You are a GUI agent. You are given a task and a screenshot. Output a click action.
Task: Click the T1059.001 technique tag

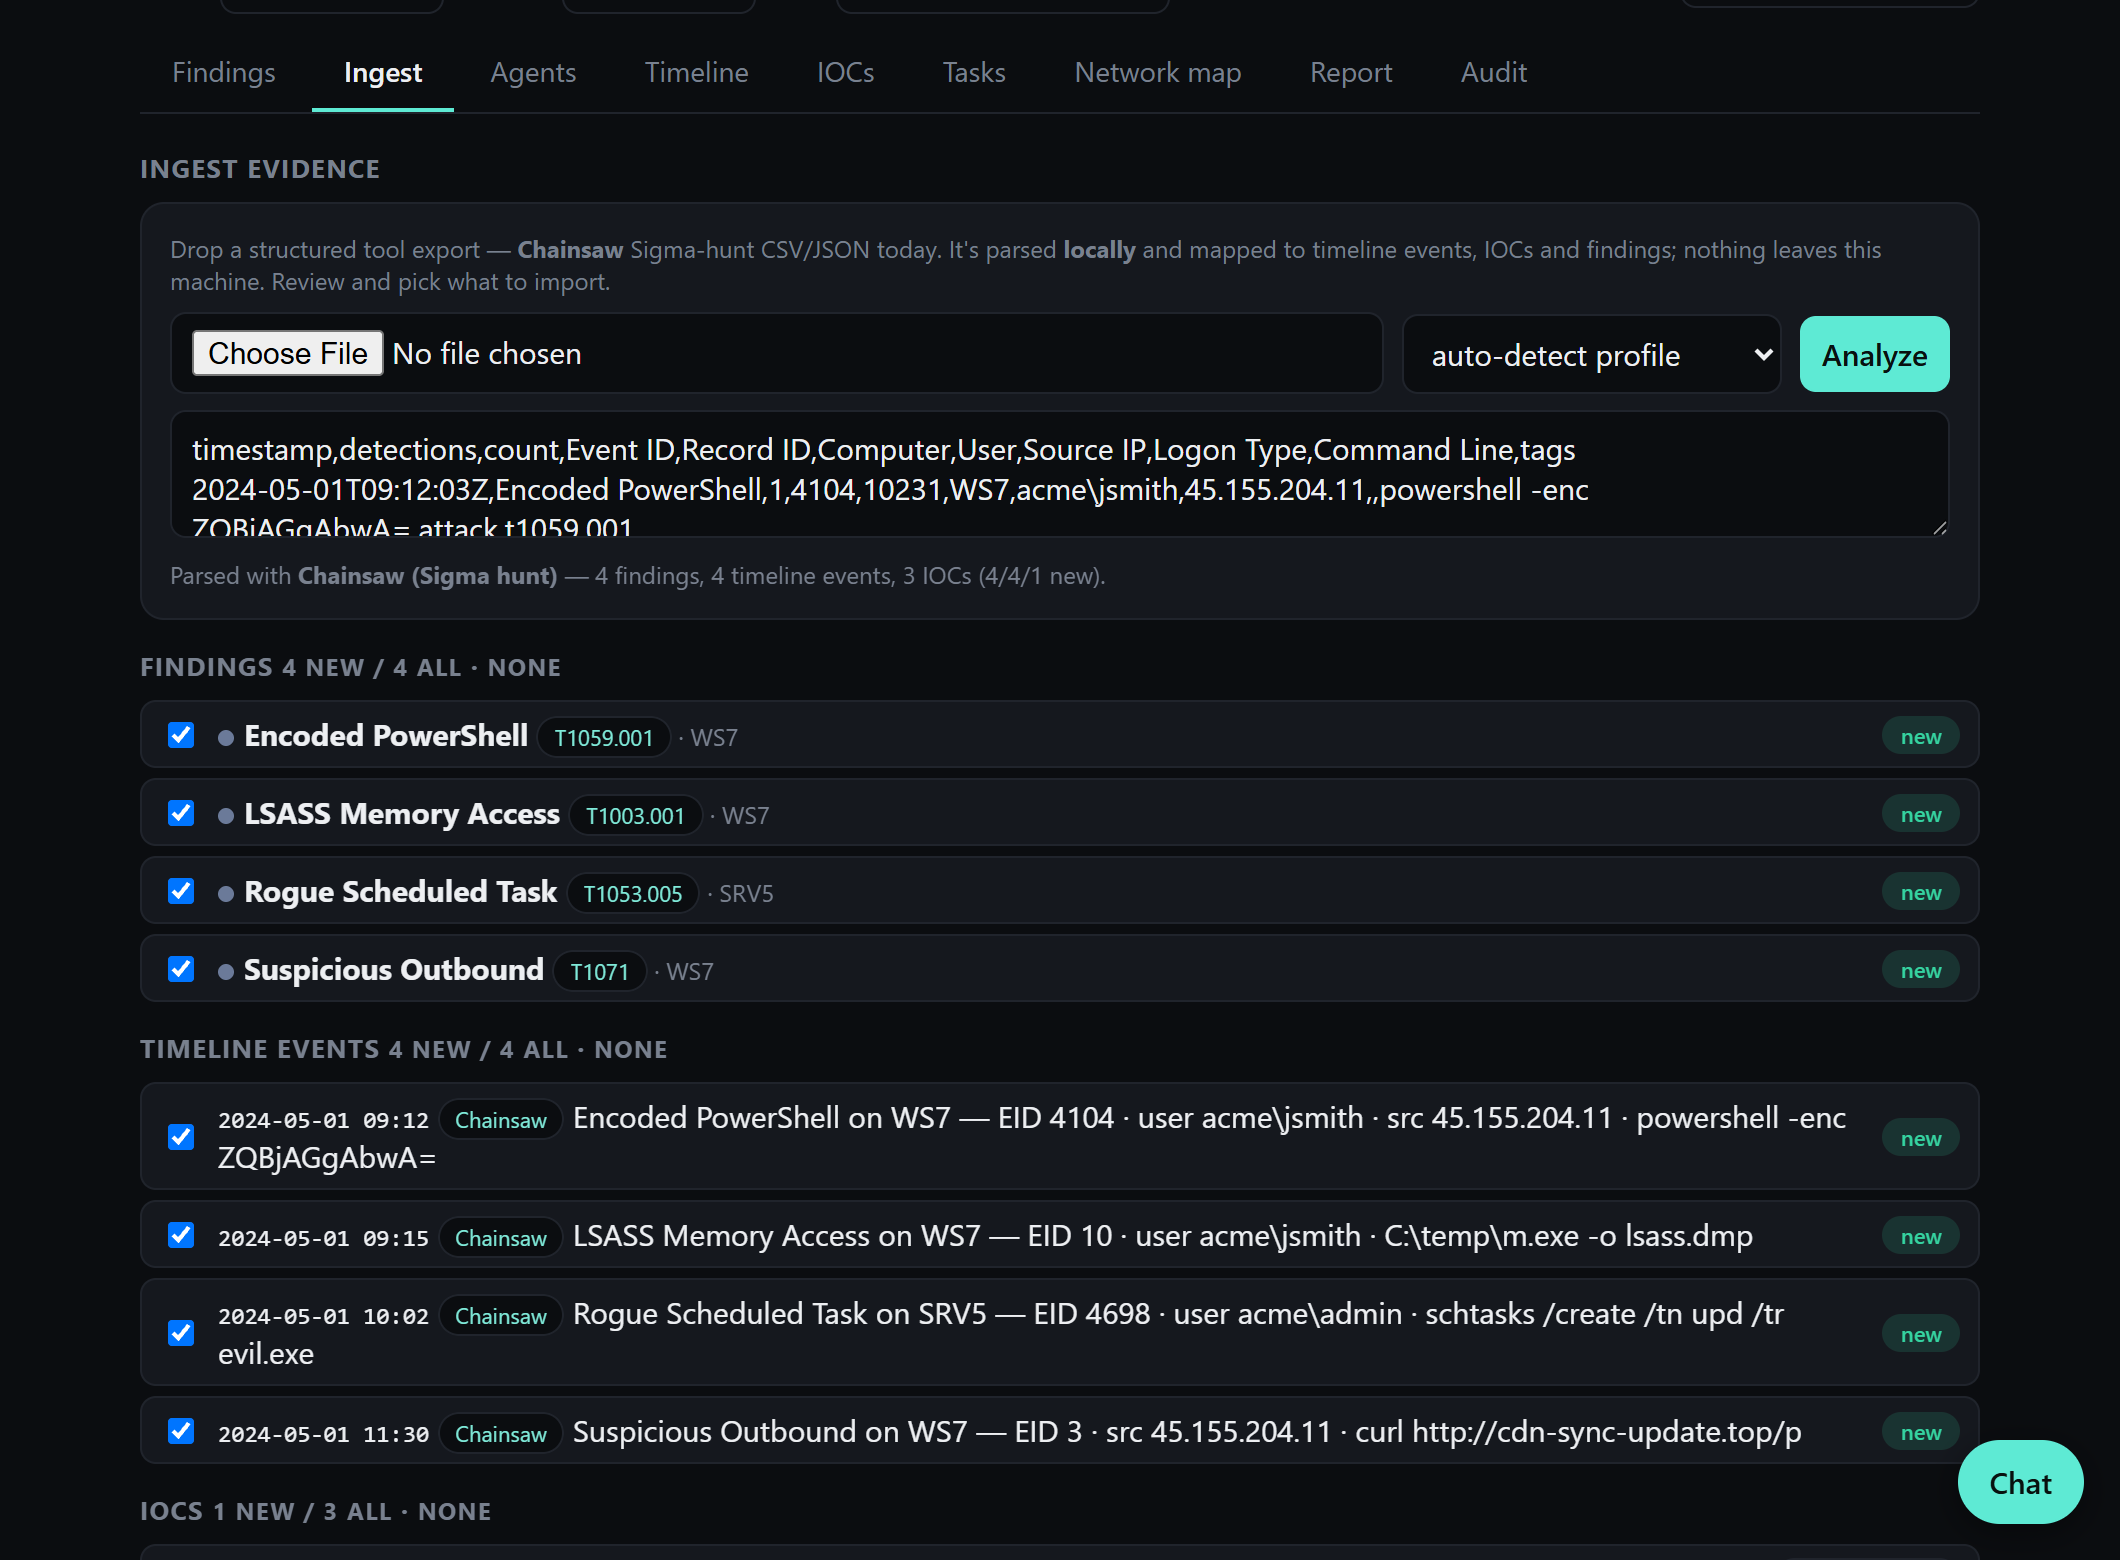coord(603,737)
